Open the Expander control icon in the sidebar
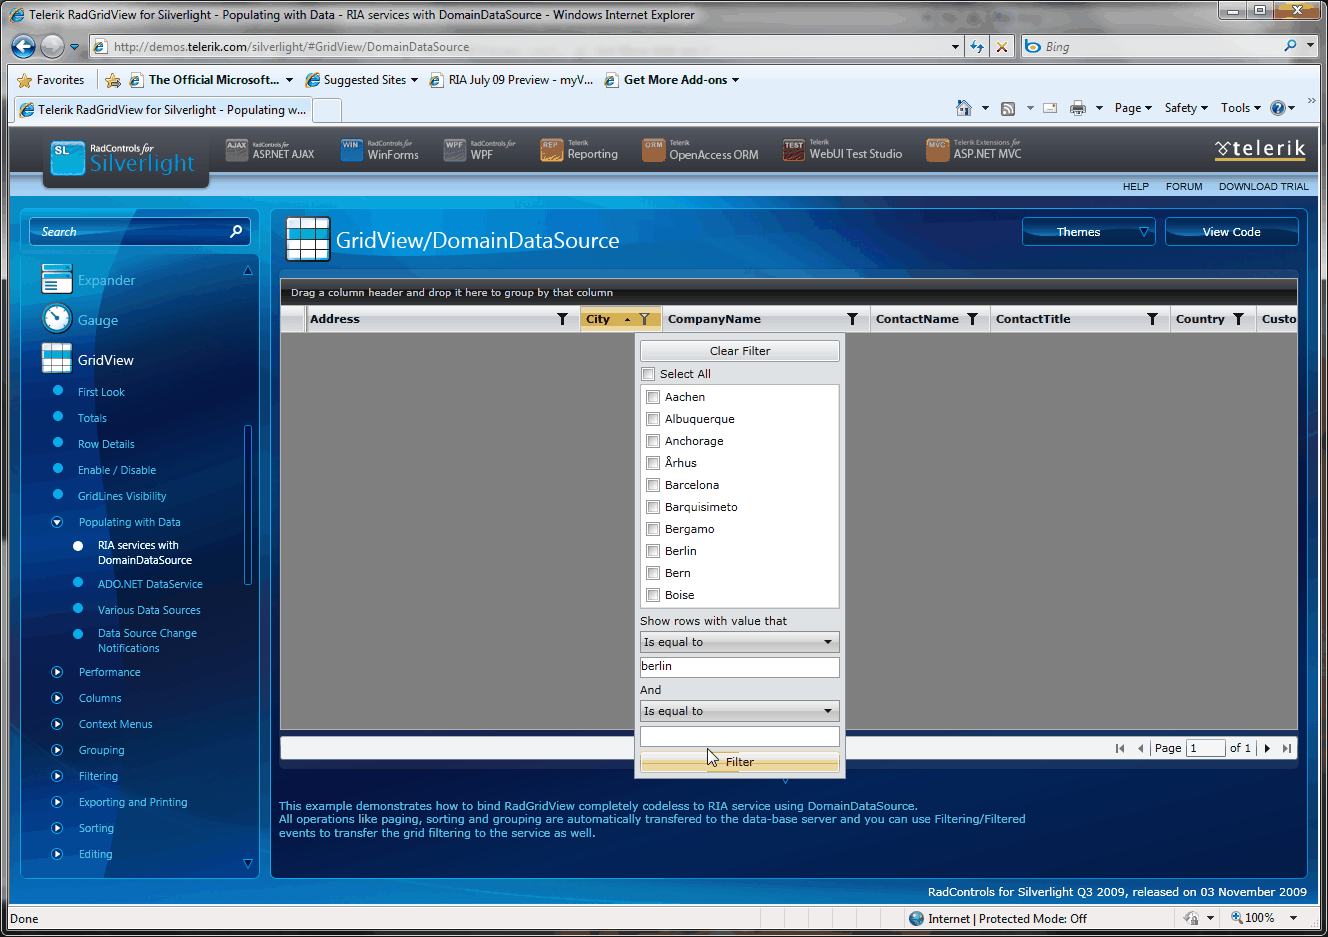This screenshot has height=937, width=1328. click(57, 279)
